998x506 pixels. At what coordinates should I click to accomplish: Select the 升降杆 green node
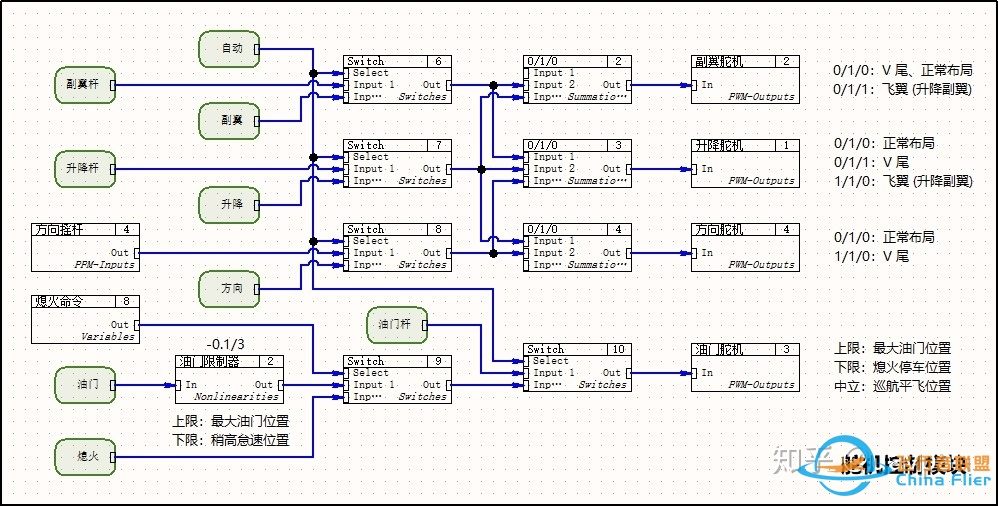coord(84,169)
